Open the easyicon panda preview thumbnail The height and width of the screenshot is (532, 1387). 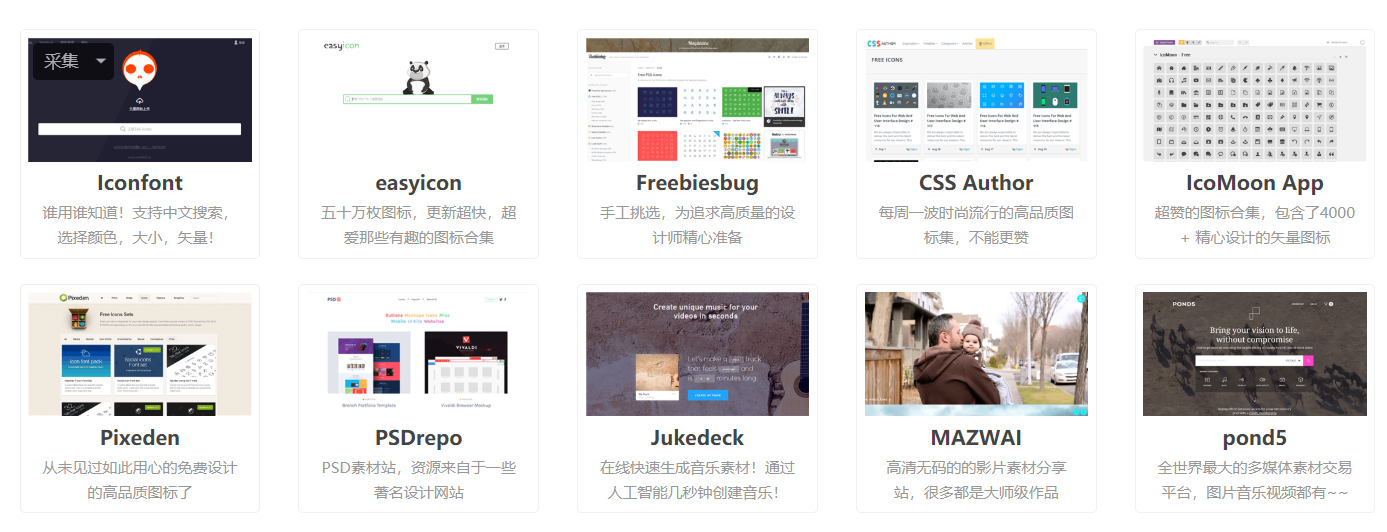pos(418,100)
